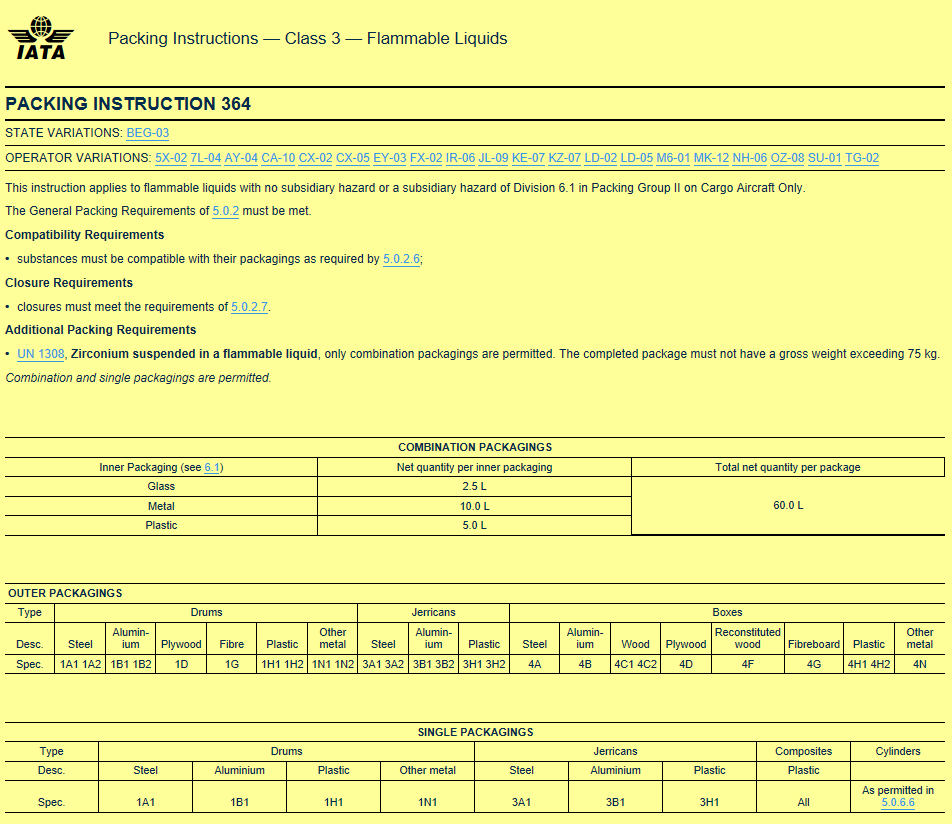
Task: Select the Glass row in Combination Packagings
Action: tap(161, 486)
